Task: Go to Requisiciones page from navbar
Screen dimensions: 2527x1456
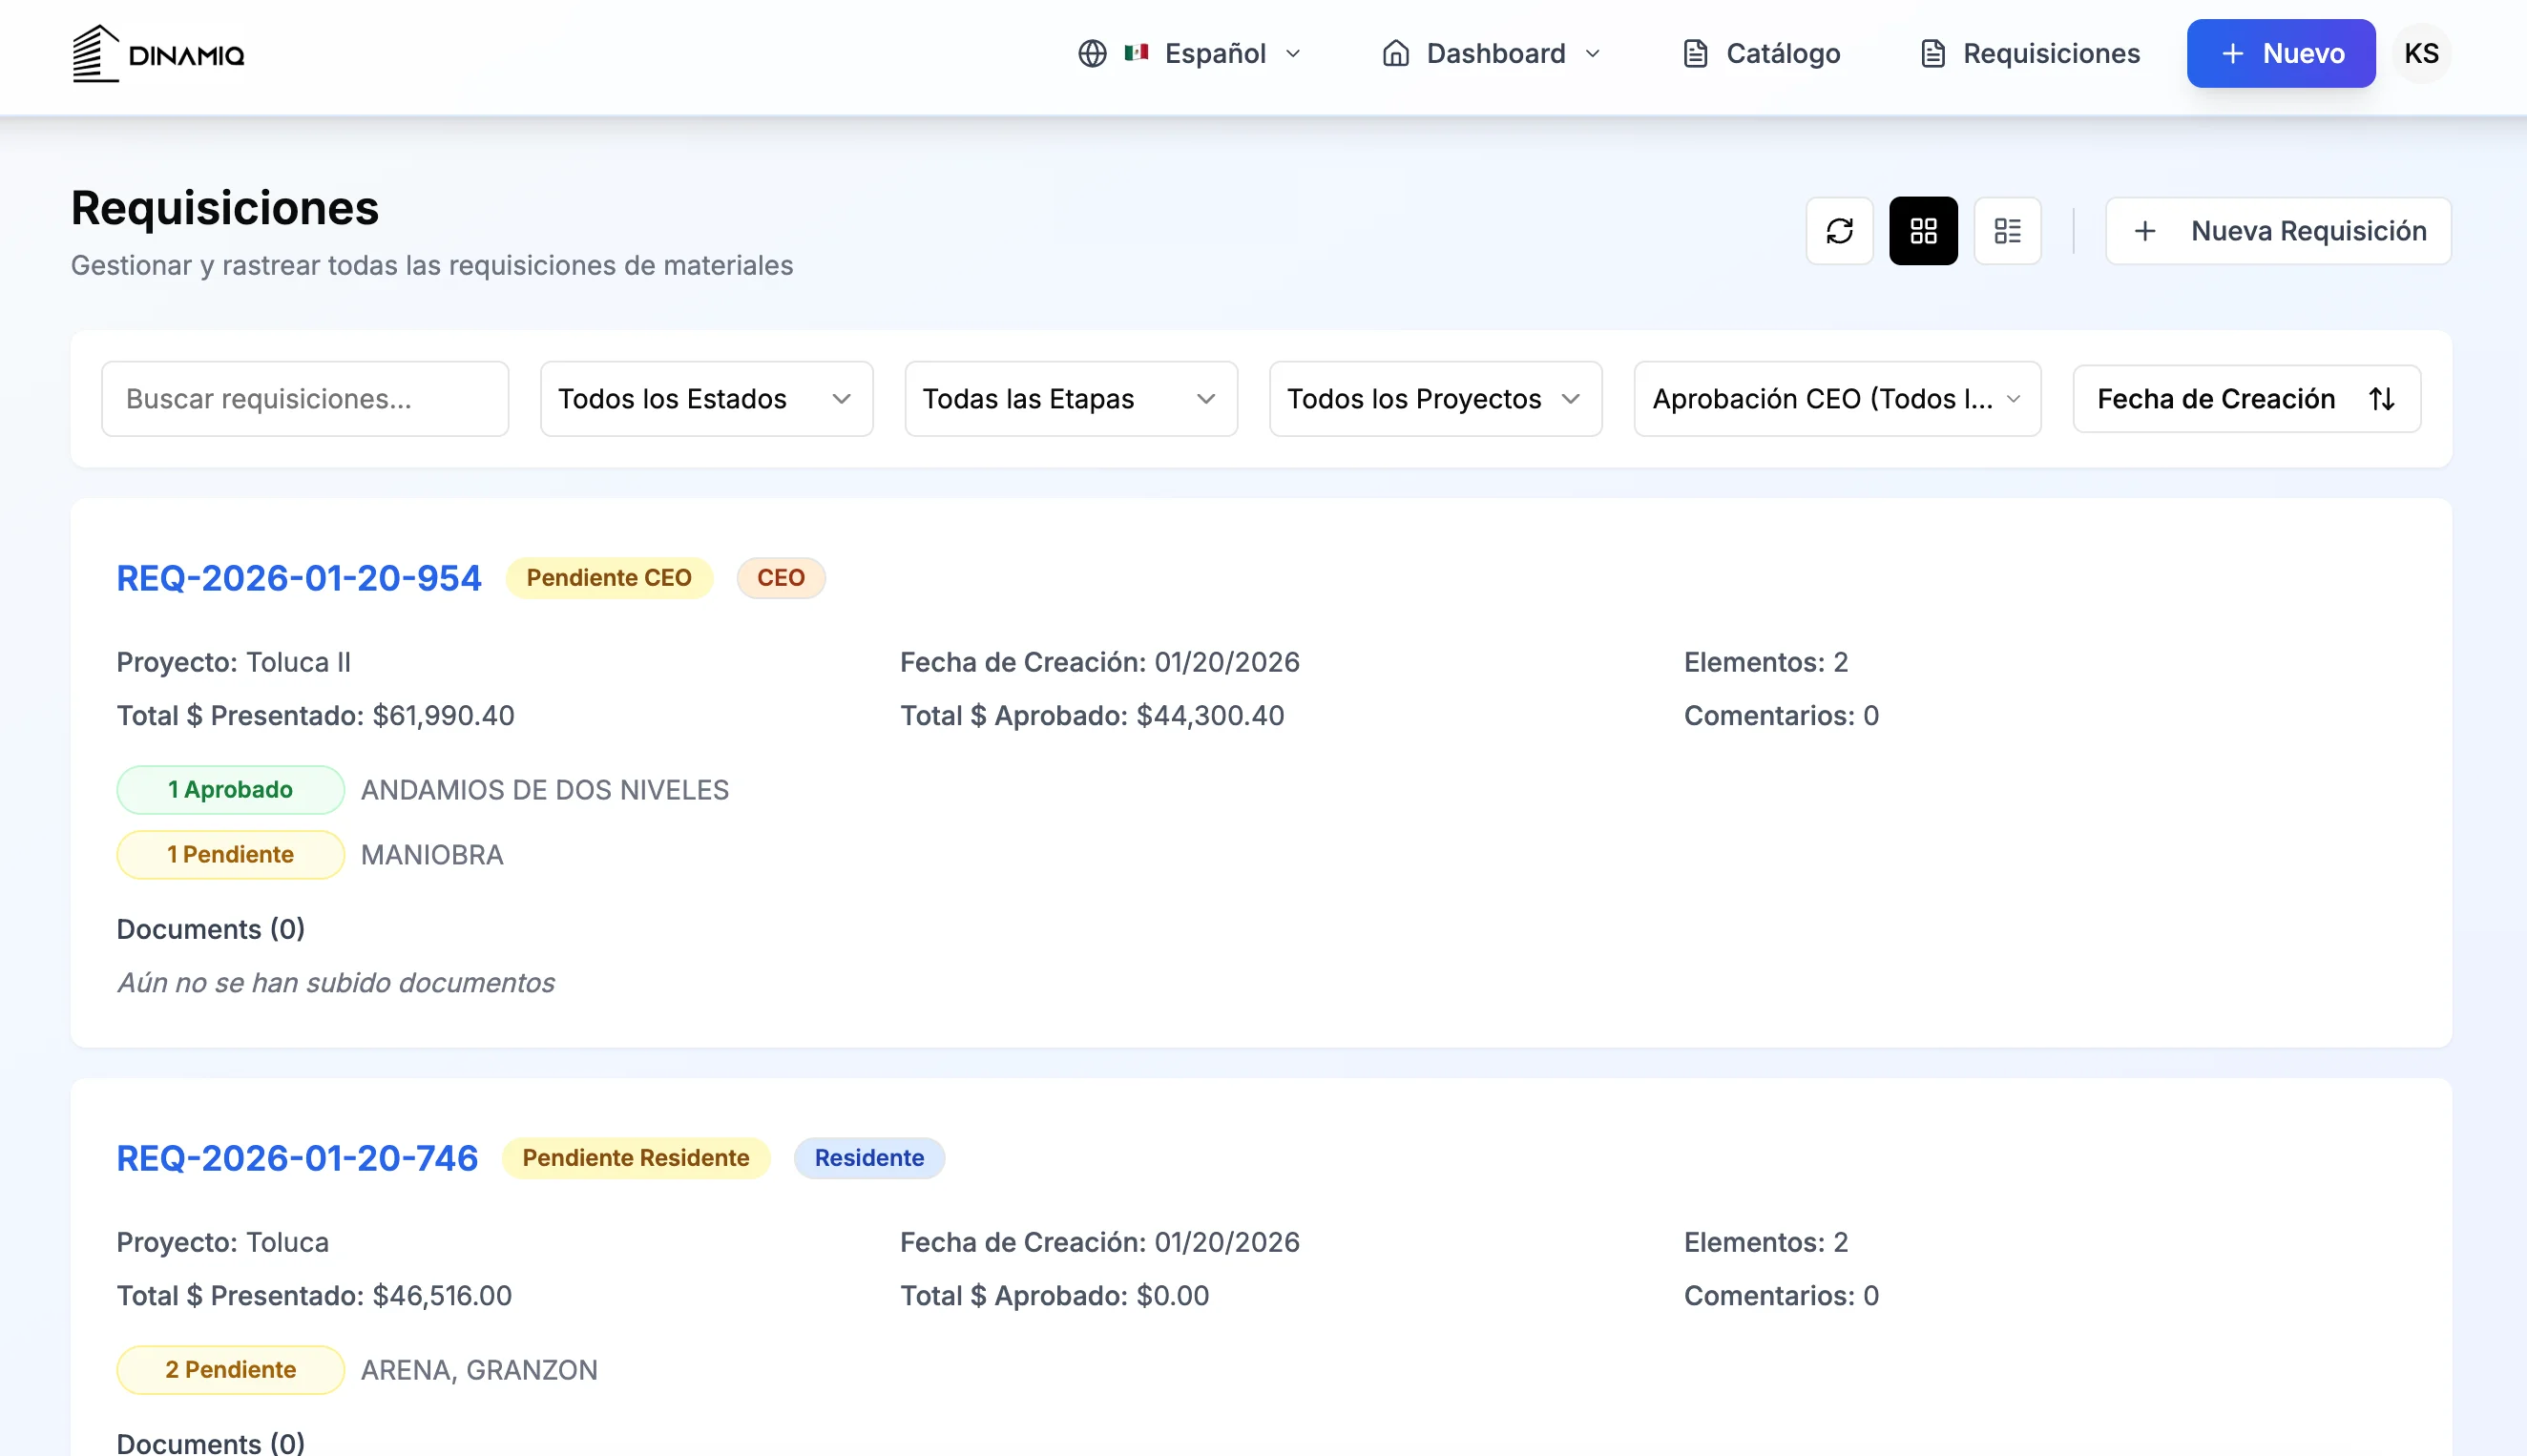Action: [x=2031, y=53]
